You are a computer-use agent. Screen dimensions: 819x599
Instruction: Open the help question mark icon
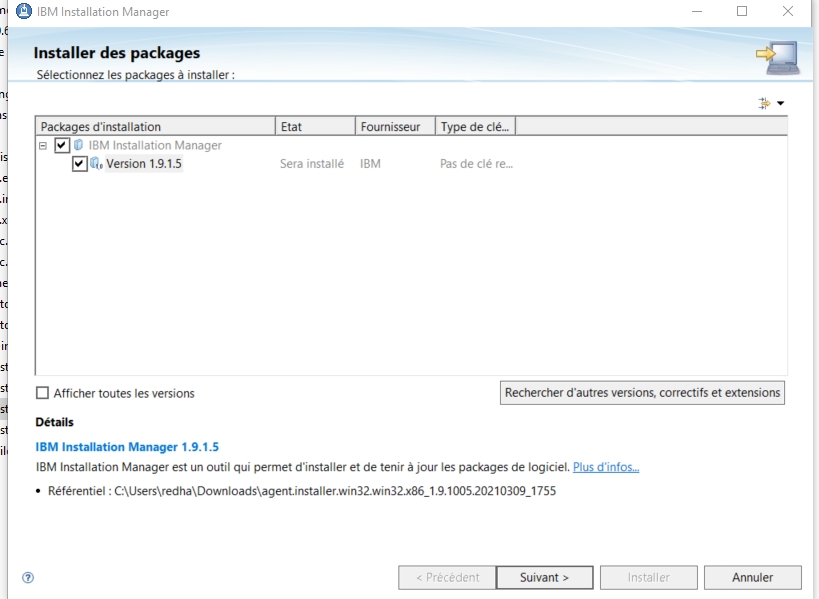[28, 577]
